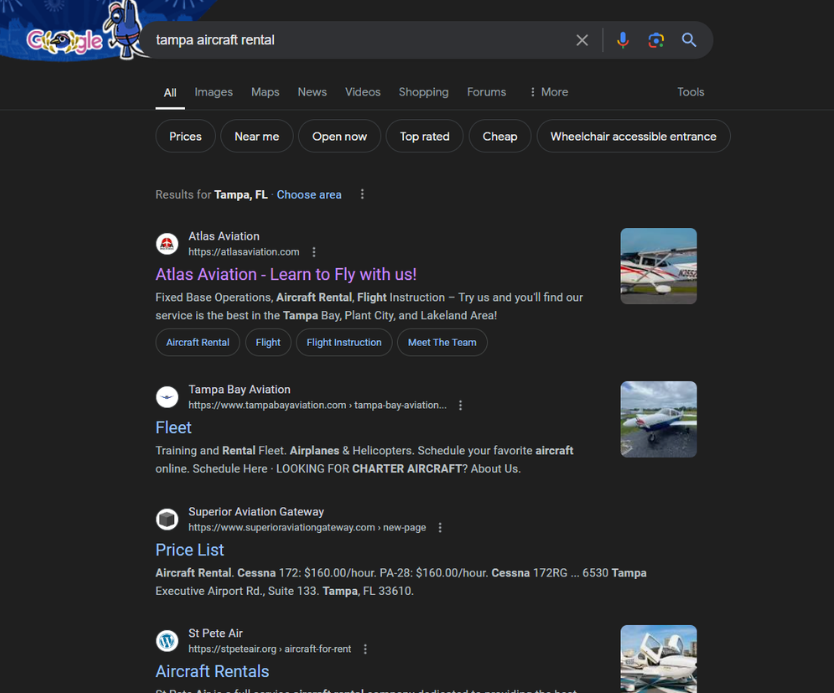Click the St Pete Air WordPress favicon
Screen dimensions: 834x693
(x=167, y=641)
